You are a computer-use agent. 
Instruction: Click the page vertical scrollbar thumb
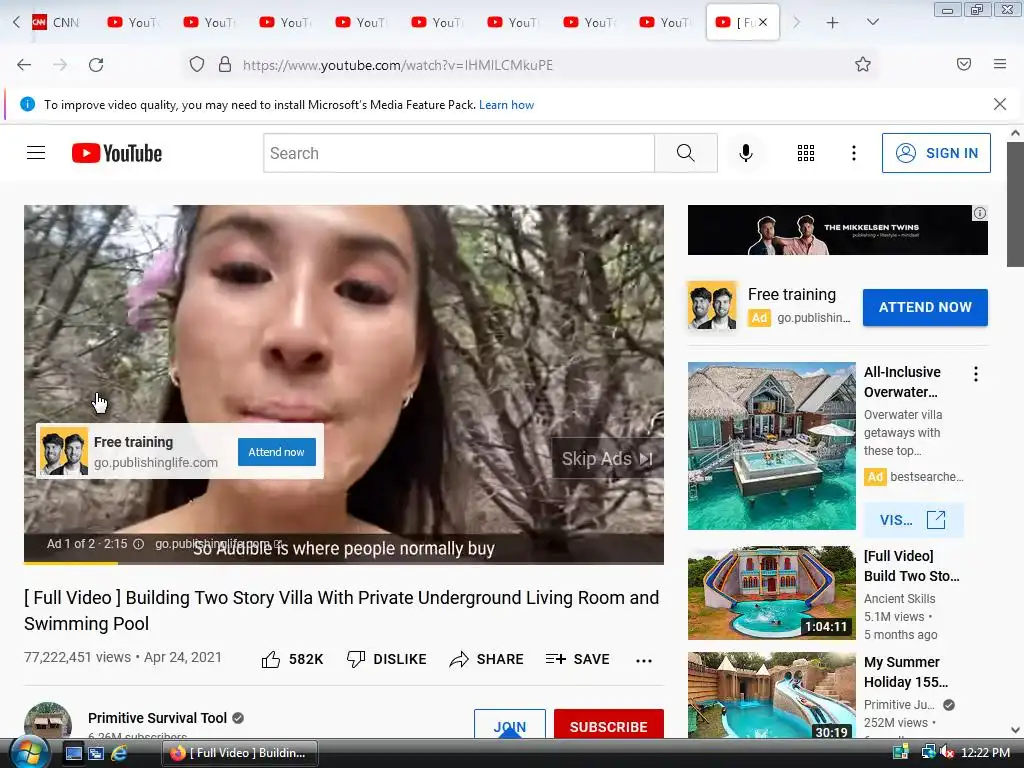click(1015, 204)
